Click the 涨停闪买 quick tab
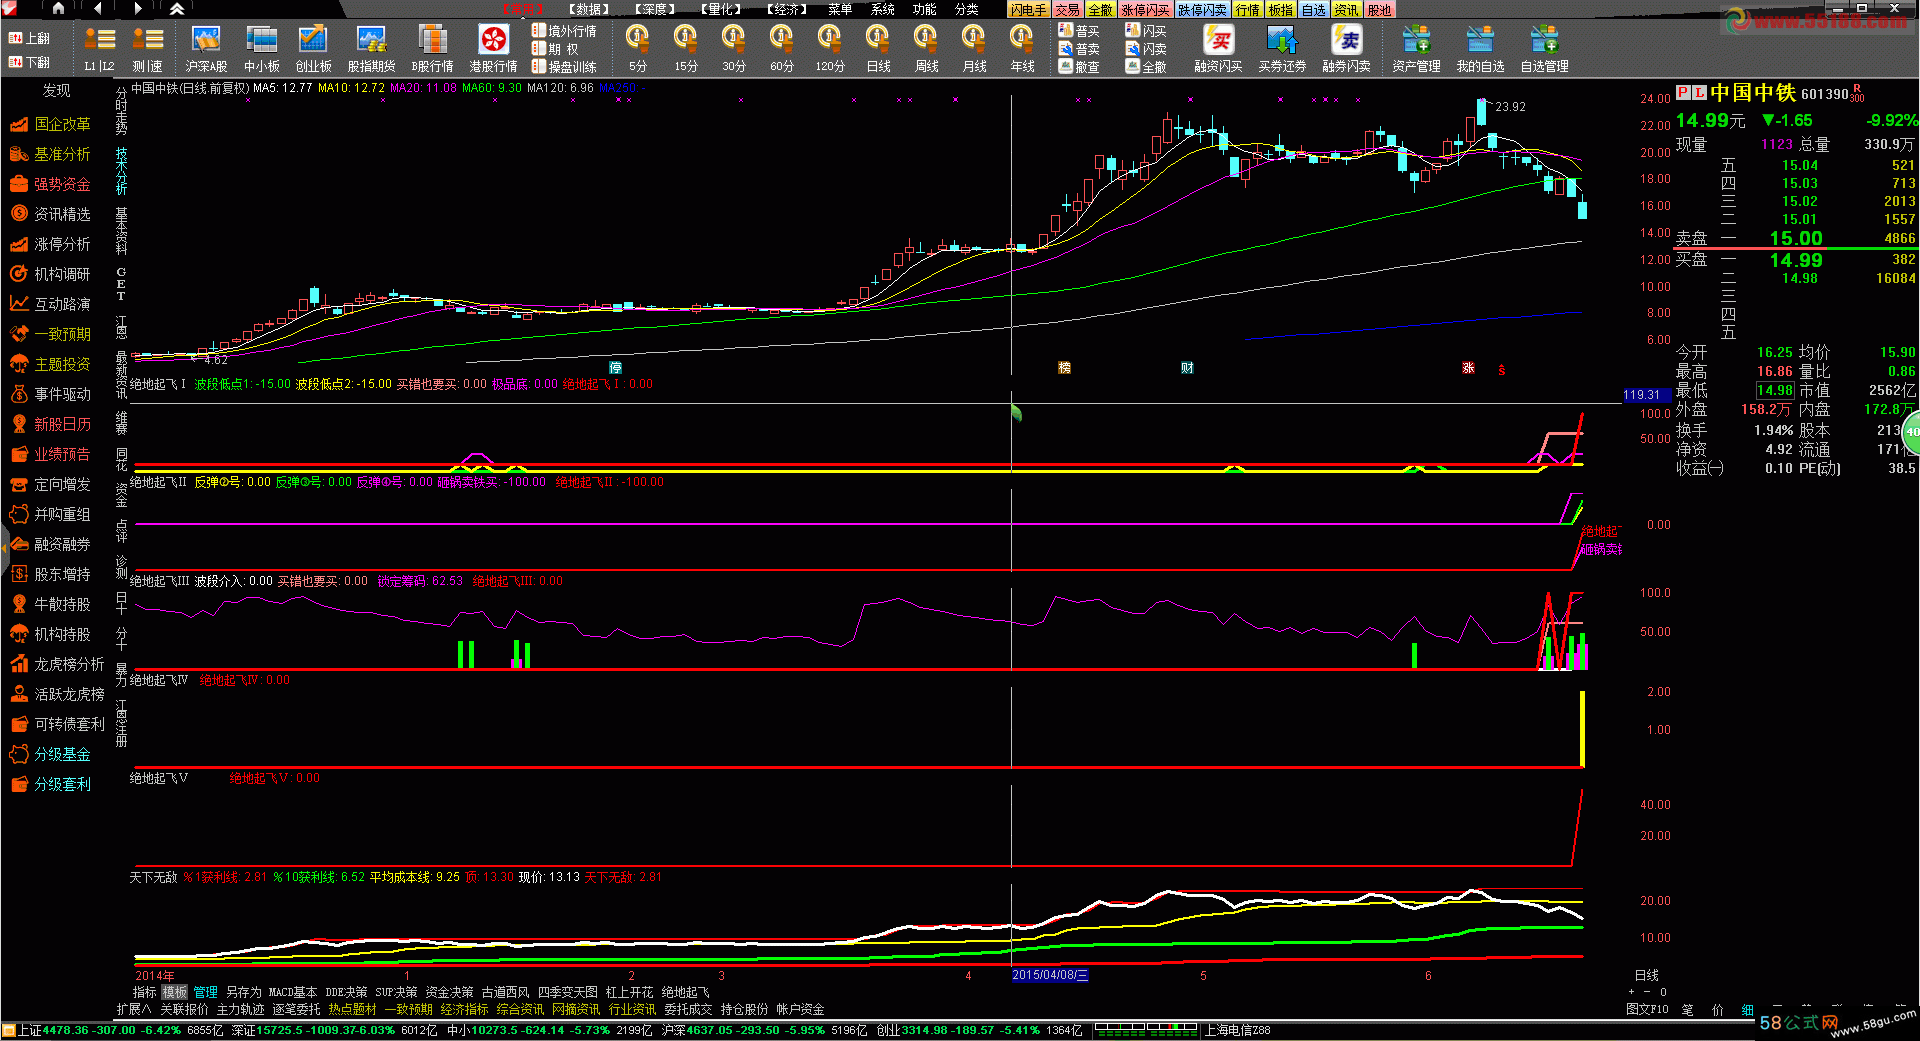The width and height of the screenshot is (1920, 1041). 1146,10
